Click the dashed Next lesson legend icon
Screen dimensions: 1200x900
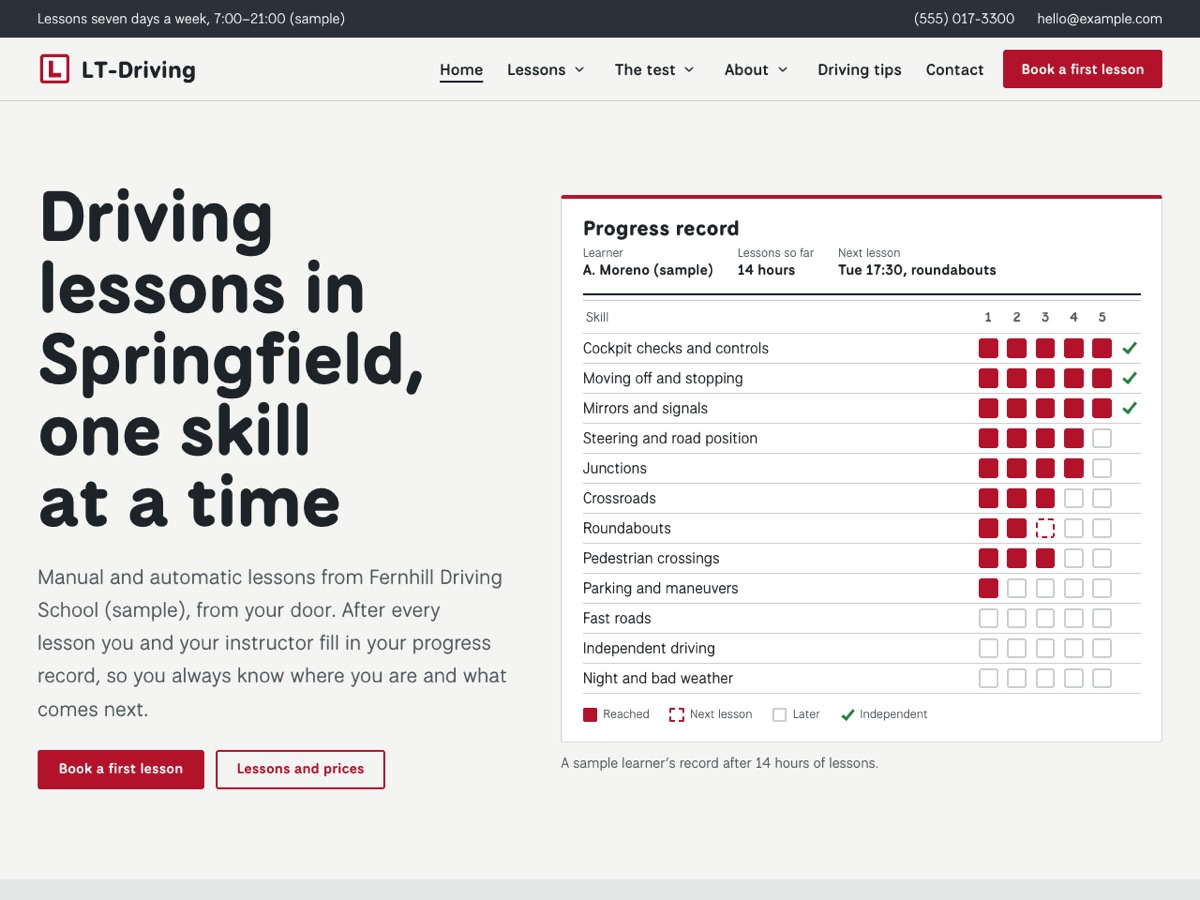point(677,714)
